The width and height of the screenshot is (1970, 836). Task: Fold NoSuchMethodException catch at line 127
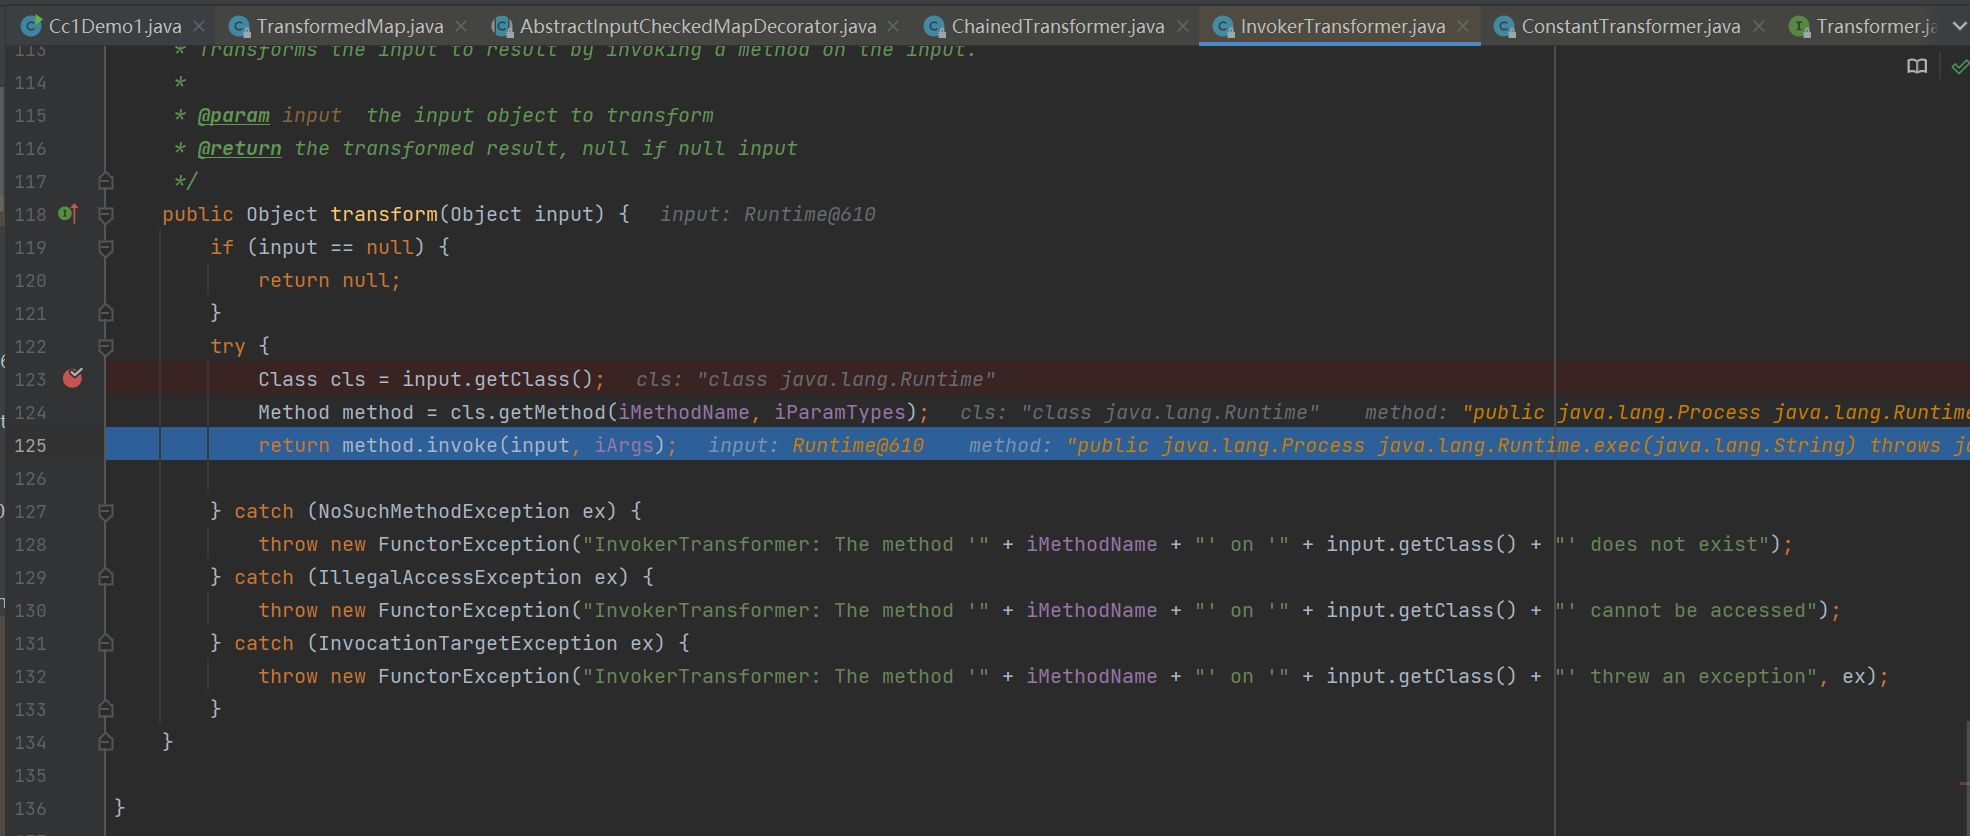tap(105, 511)
